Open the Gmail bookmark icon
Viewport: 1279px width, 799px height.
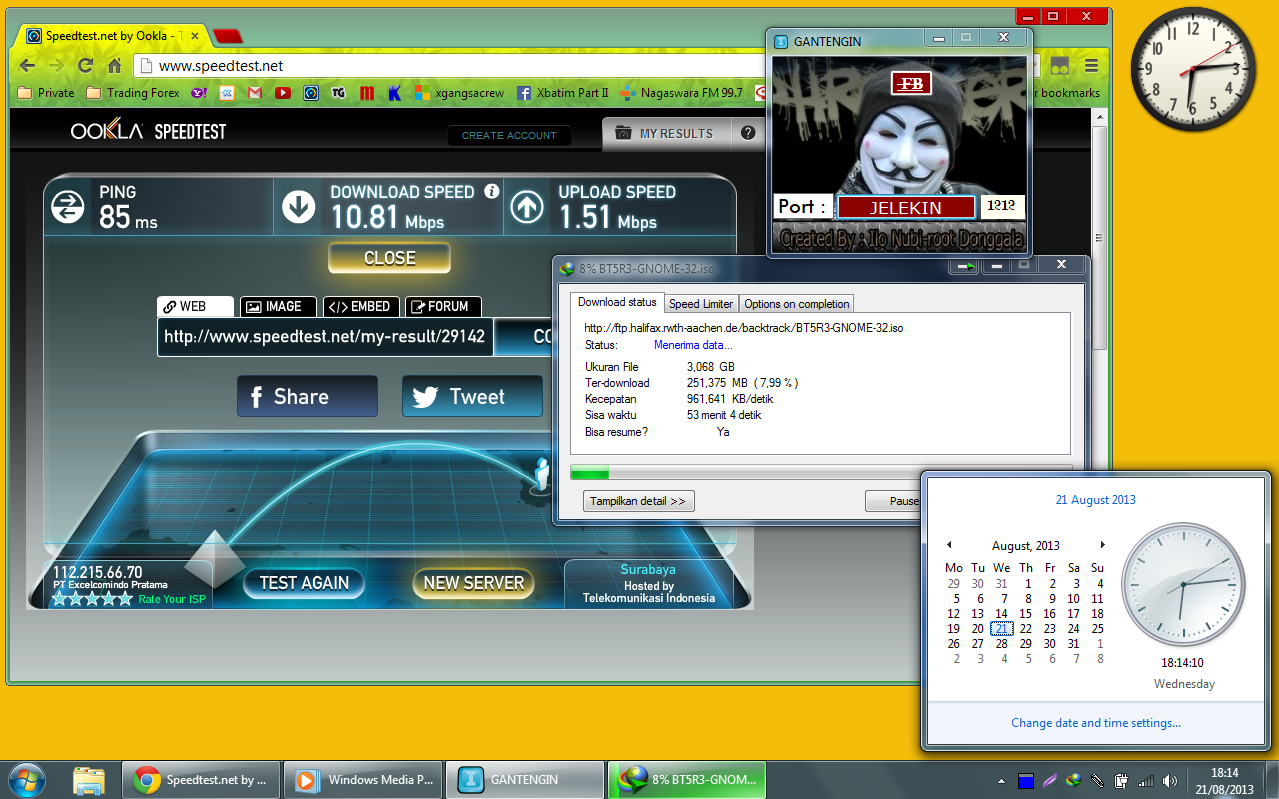[255, 93]
